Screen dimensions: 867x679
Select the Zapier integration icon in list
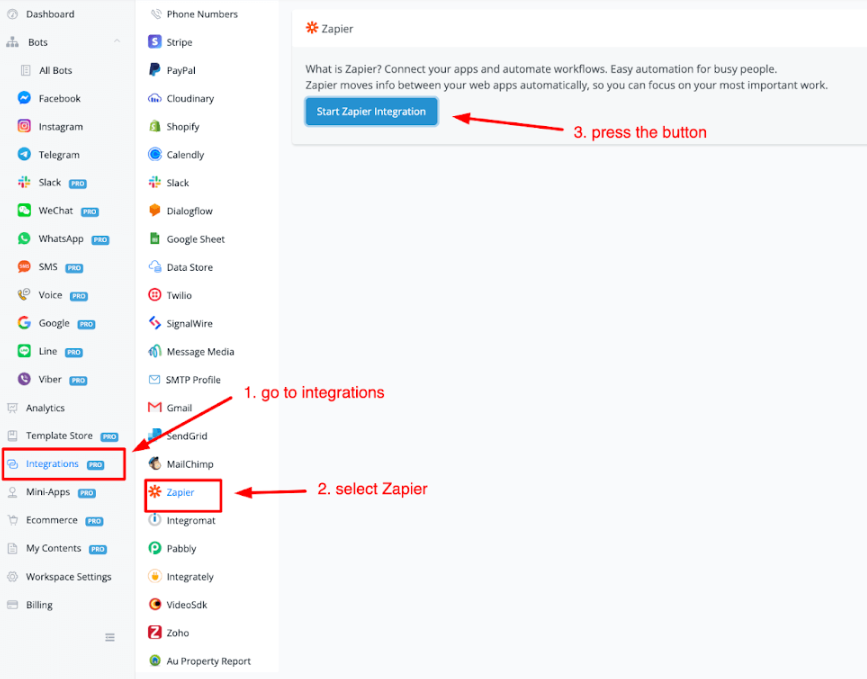[x=155, y=493]
